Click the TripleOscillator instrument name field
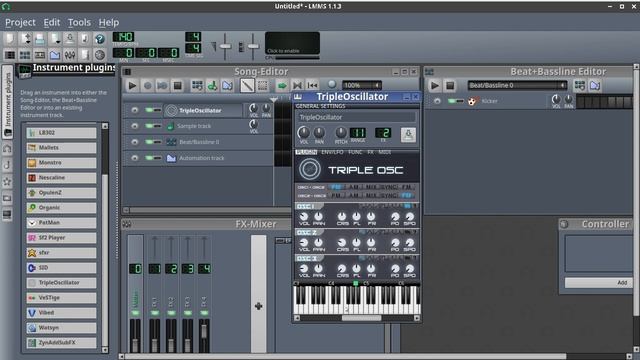Viewport: 640px width, 360px height. click(x=356, y=117)
